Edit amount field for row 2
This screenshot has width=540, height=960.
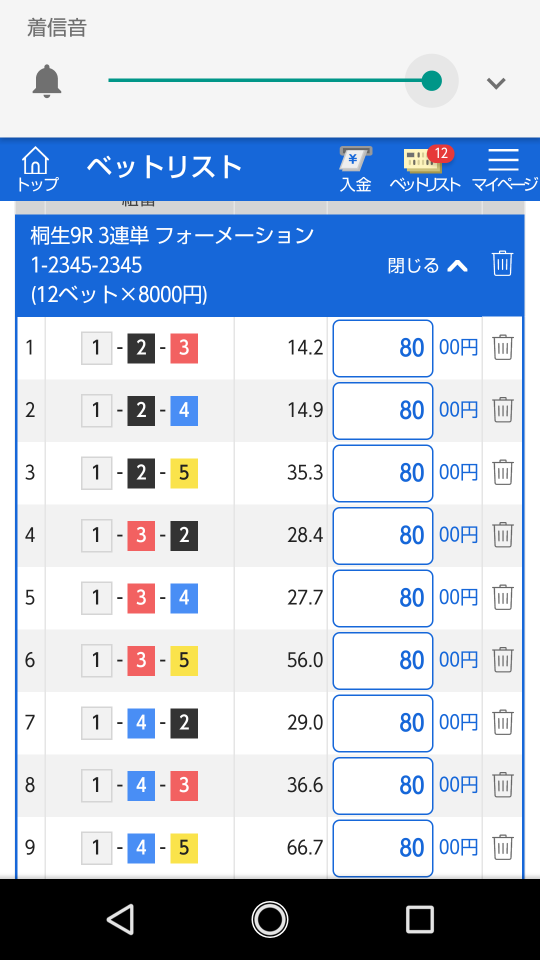coord(383,411)
